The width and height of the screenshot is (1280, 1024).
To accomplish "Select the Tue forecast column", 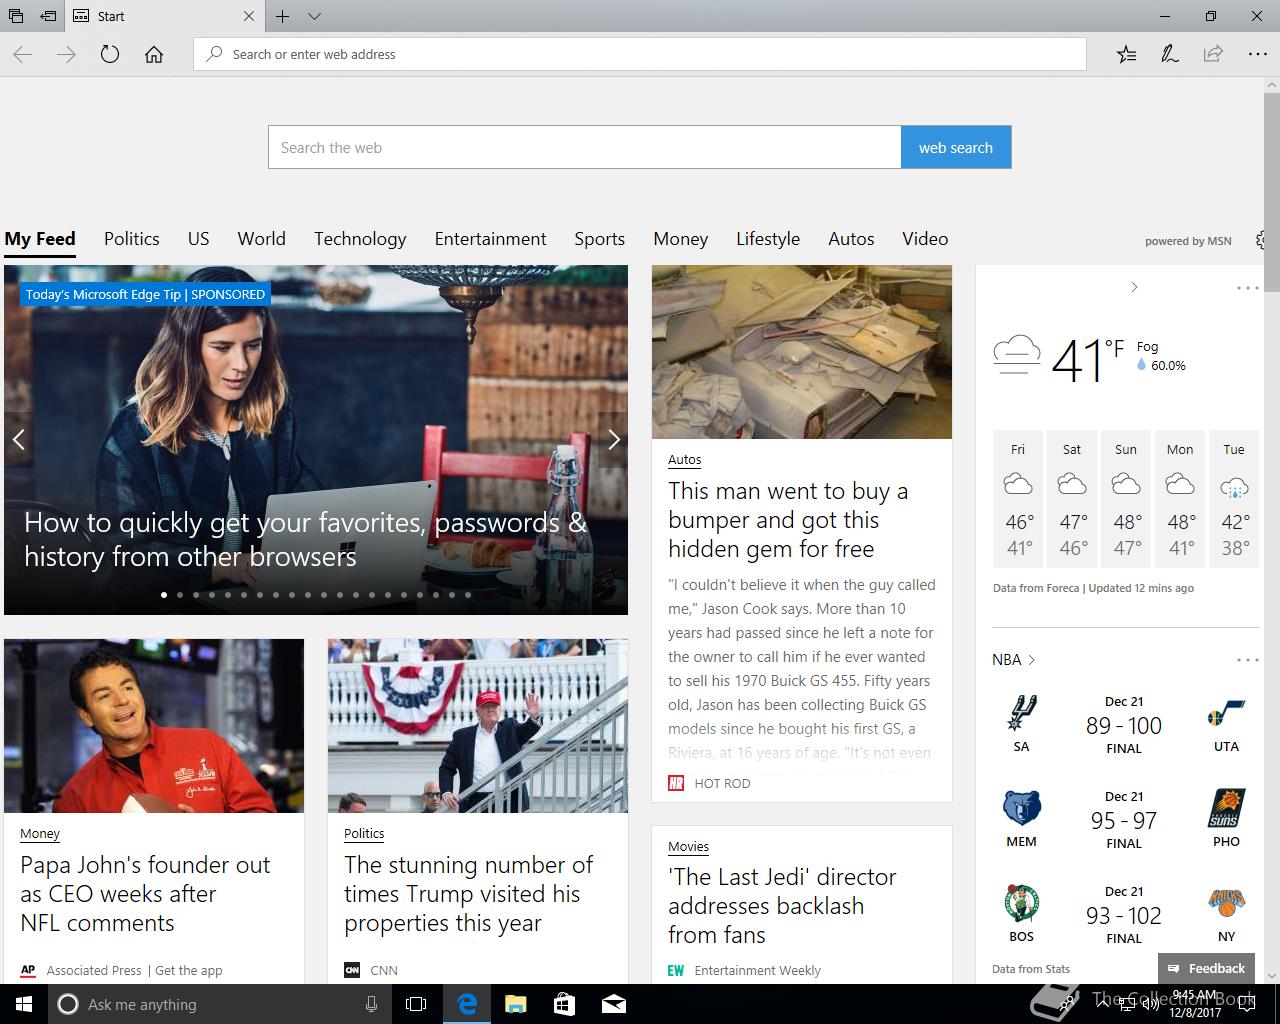I will (1234, 499).
